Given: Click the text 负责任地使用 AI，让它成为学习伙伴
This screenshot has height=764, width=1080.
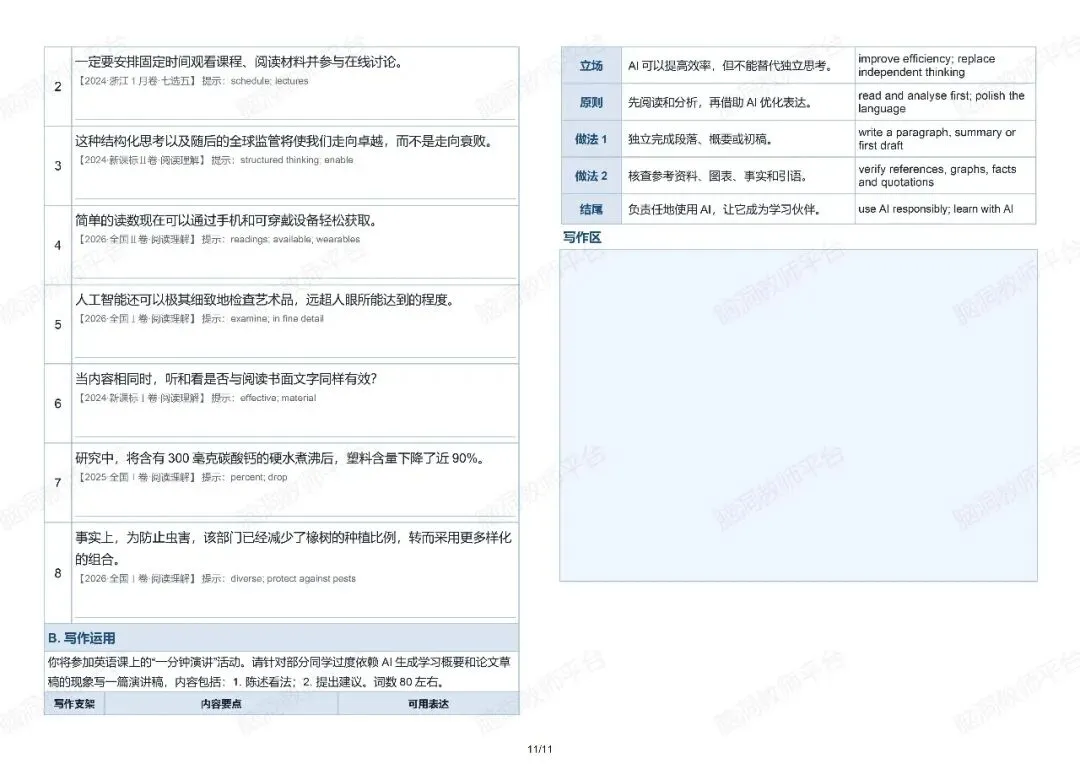Looking at the screenshot, I should pyautogui.click(x=725, y=209).
